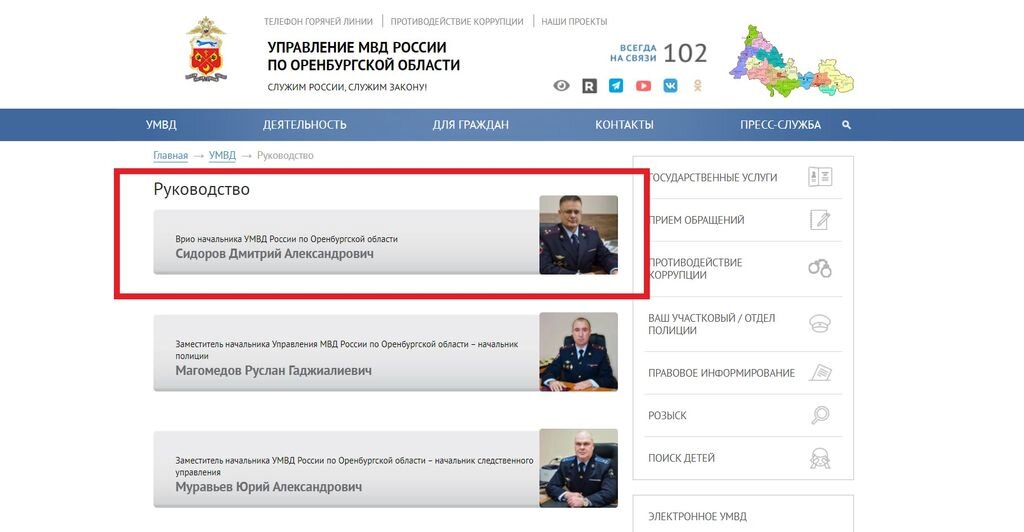Click the police cap icon for Ваш участковый

(x=820, y=323)
